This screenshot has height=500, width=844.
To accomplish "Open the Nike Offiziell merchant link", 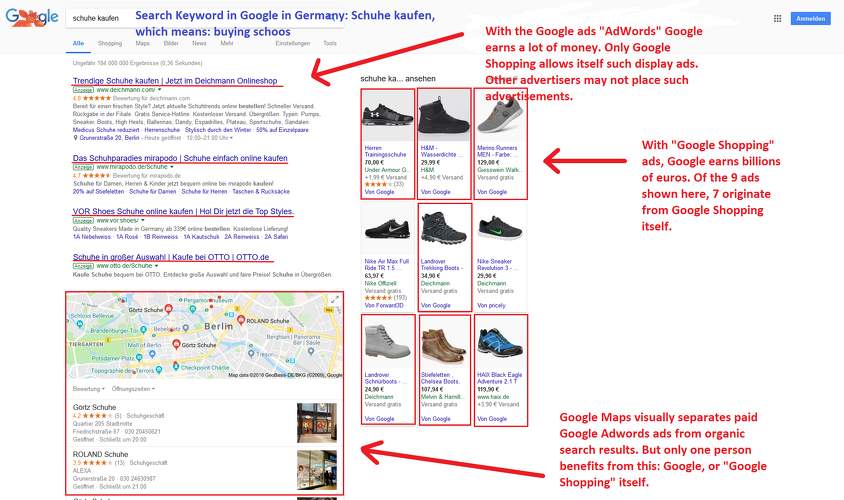I will pyautogui.click(x=380, y=283).
